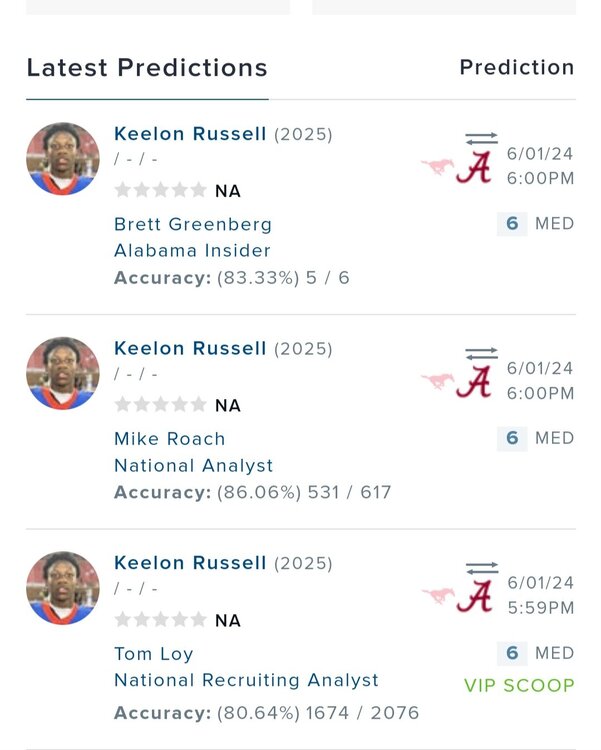Open Keelon Russell link in Tom Loy row

point(190,564)
